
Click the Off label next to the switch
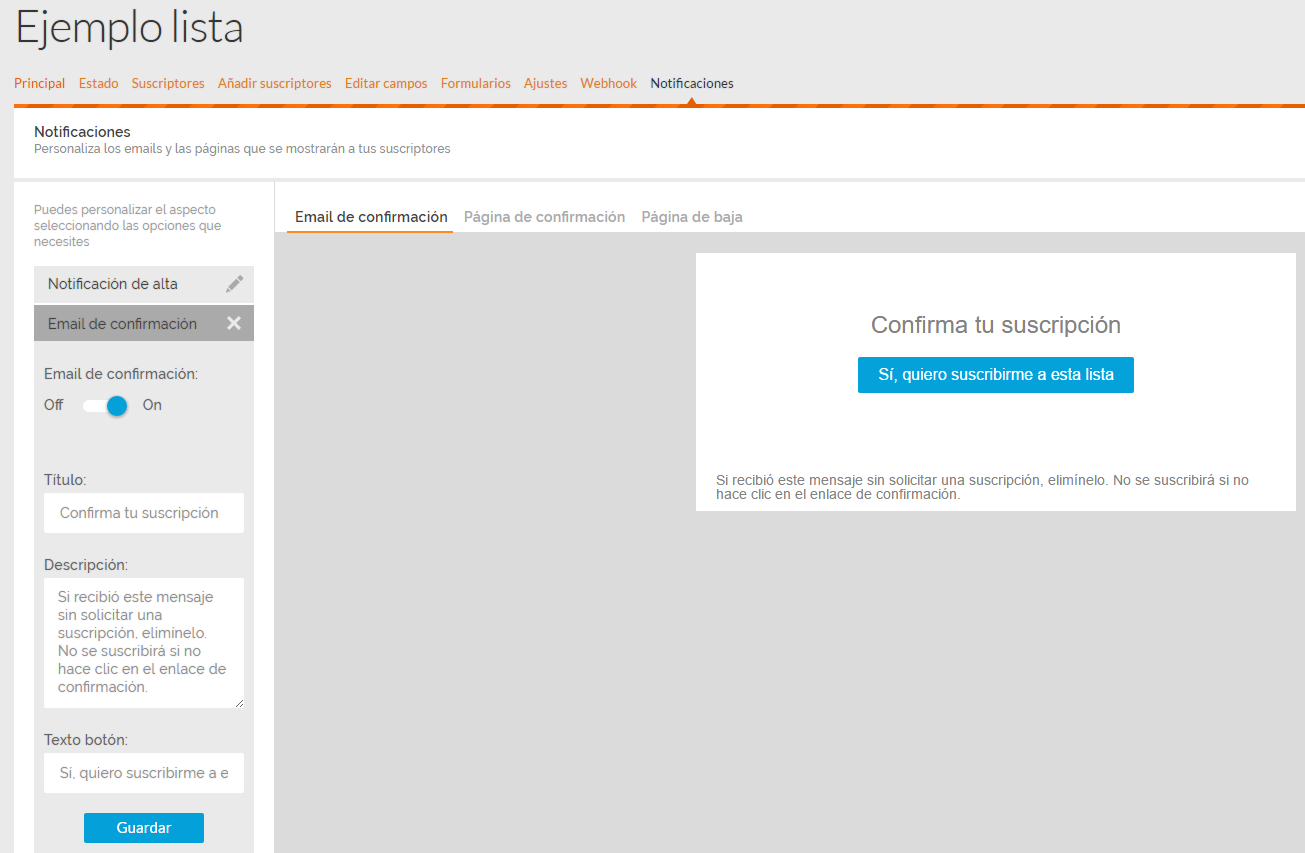[54, 405]
